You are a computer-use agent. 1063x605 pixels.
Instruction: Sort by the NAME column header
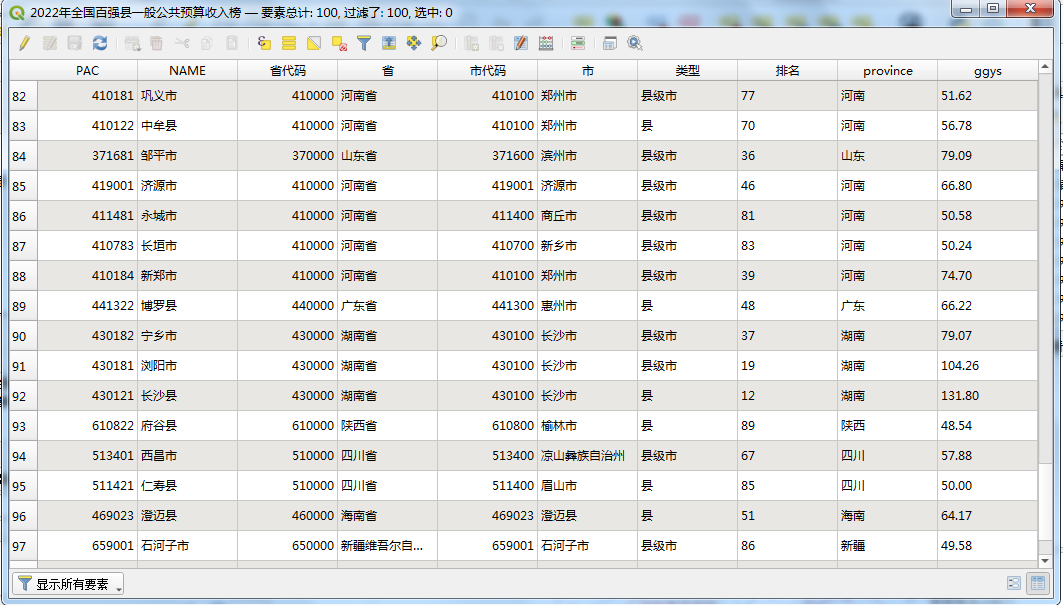[187, 71]
